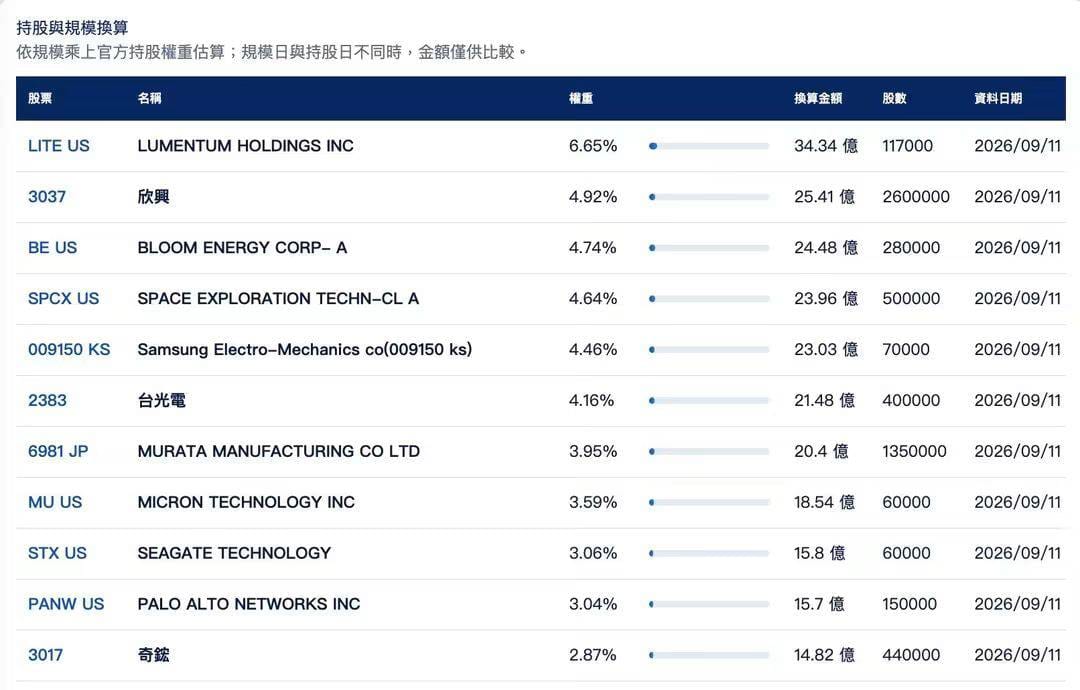This screenshot has height=690, width=1080.
Task: Click the 150000 share count
Action: coord(909,605)
